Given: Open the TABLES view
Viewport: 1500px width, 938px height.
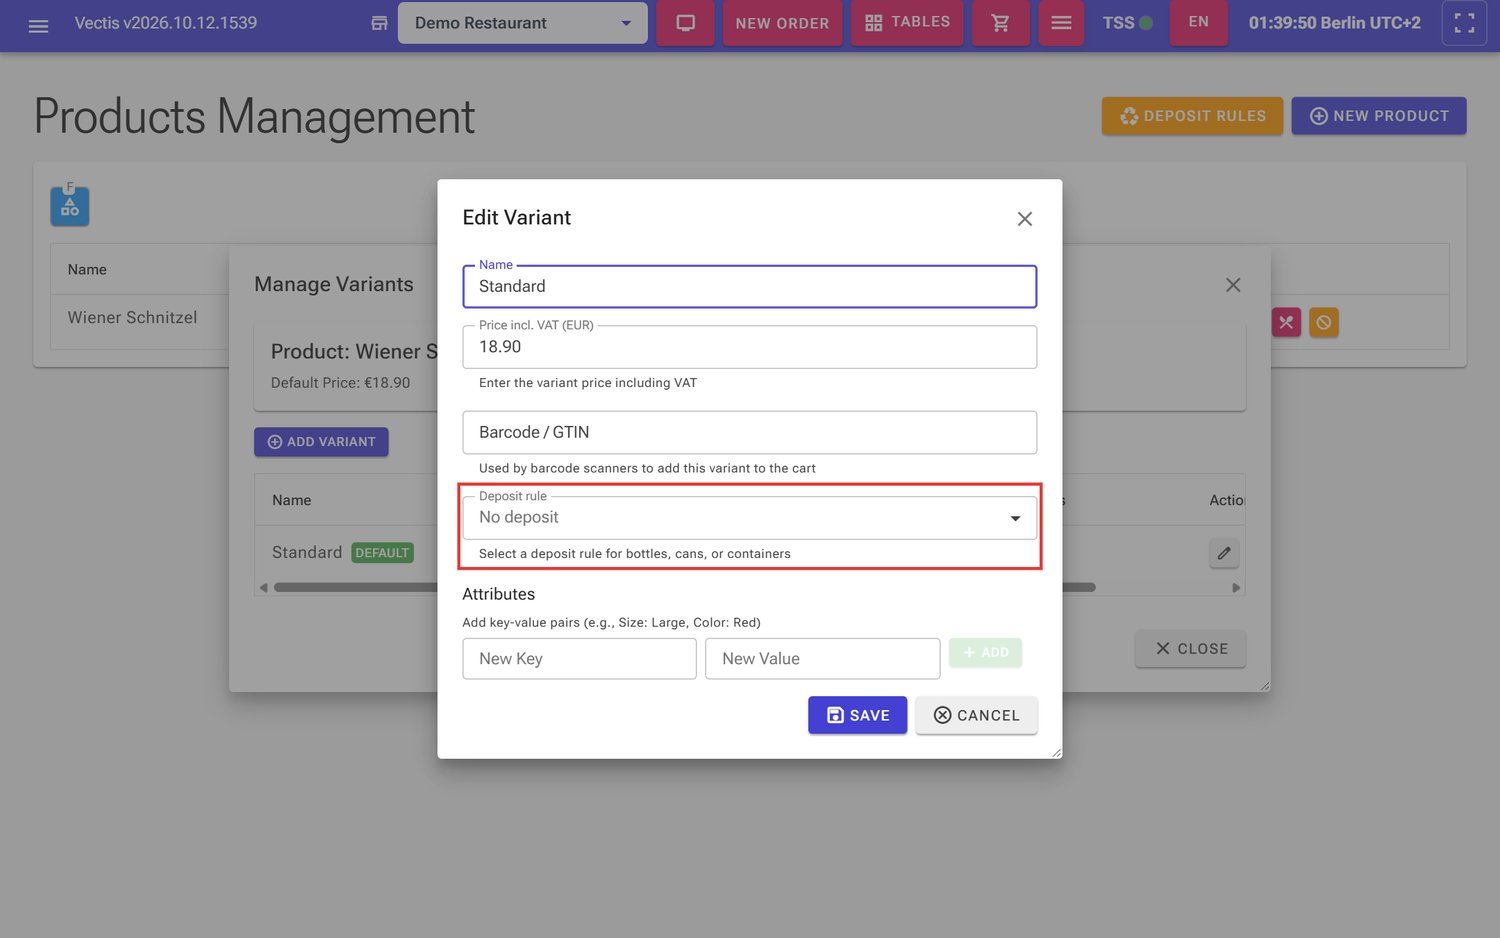Looking at the screenshot, I should pos(907,23).
